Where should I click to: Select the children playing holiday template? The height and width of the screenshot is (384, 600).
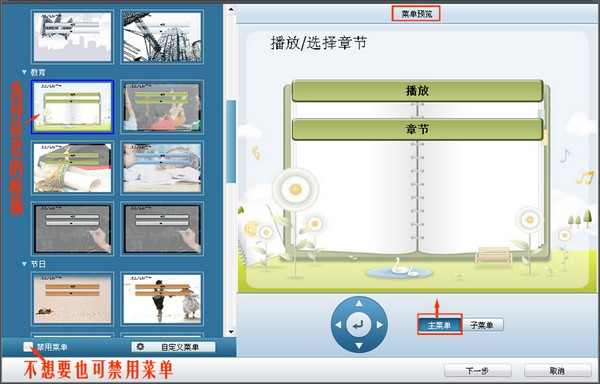click(162, 299)
